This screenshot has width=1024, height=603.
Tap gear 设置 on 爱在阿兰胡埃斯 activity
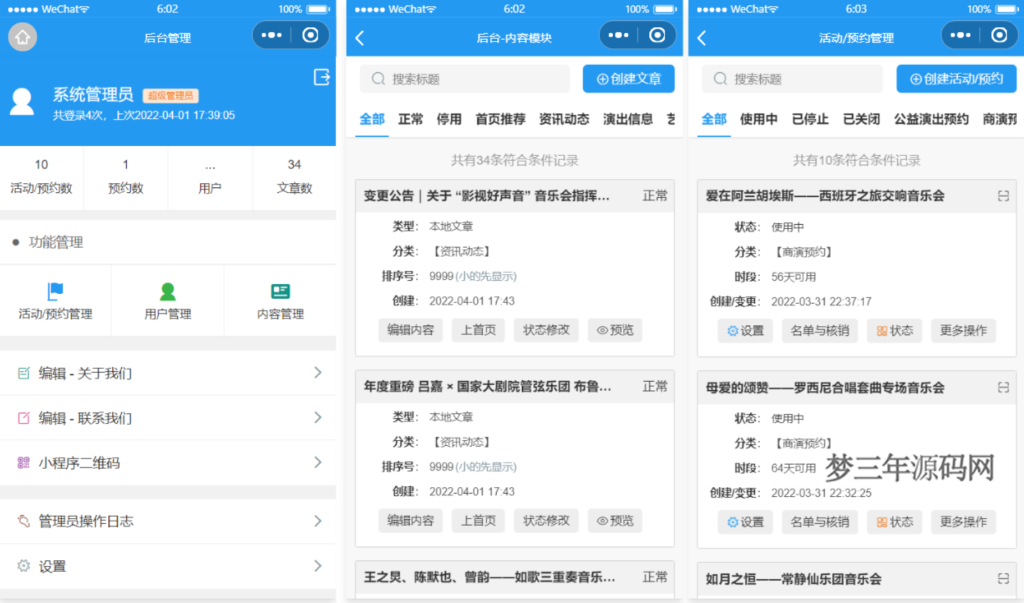click(x=745, y=330)
